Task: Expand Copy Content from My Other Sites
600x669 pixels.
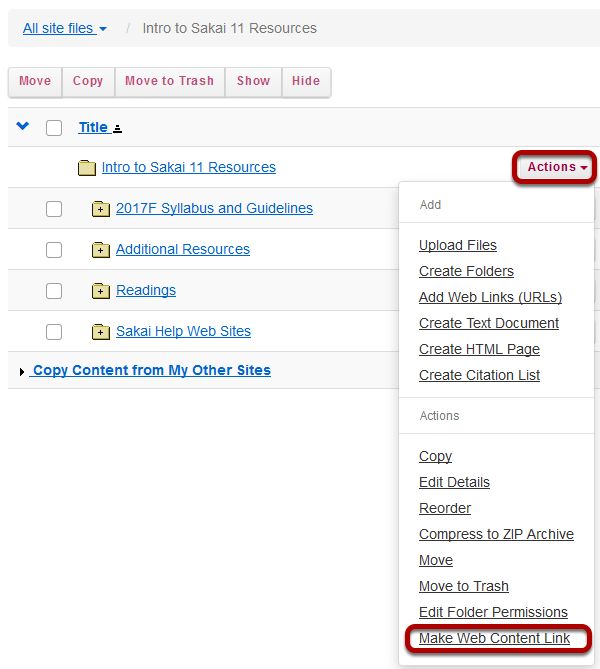Action: click(x=151, y=370)
